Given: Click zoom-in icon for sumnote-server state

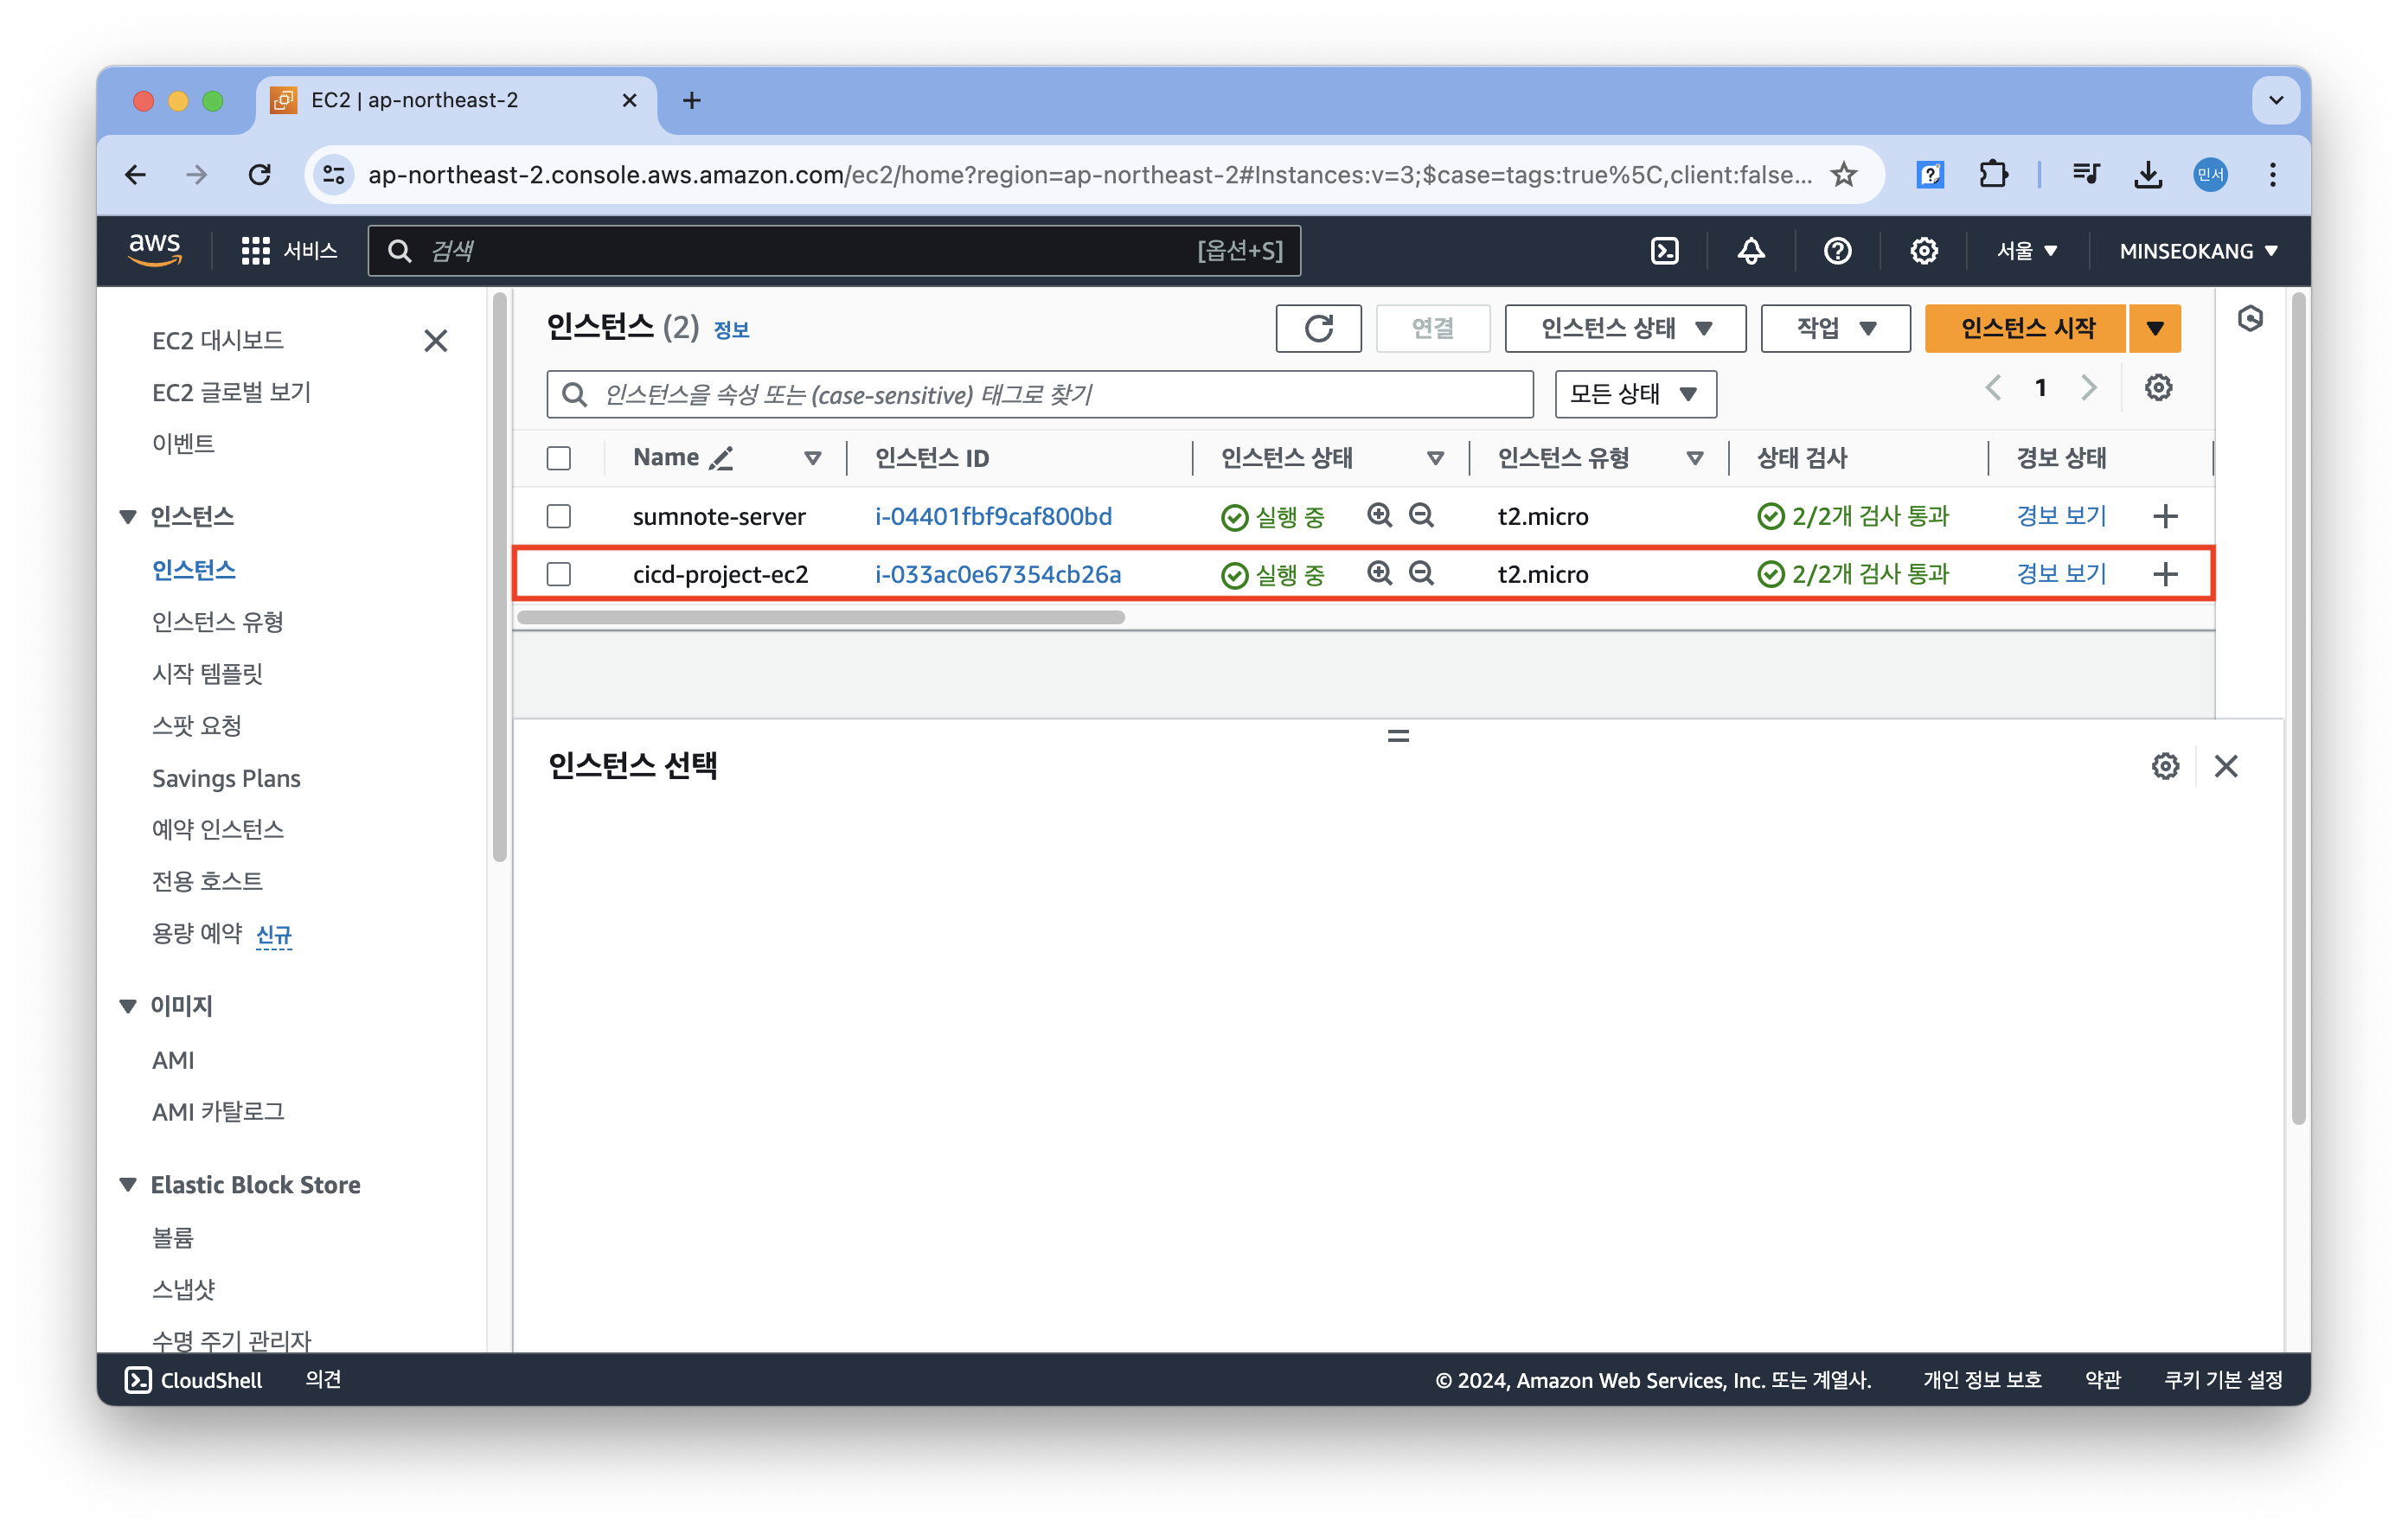Looking at the screenshot, I should (x=1379, y=515).
